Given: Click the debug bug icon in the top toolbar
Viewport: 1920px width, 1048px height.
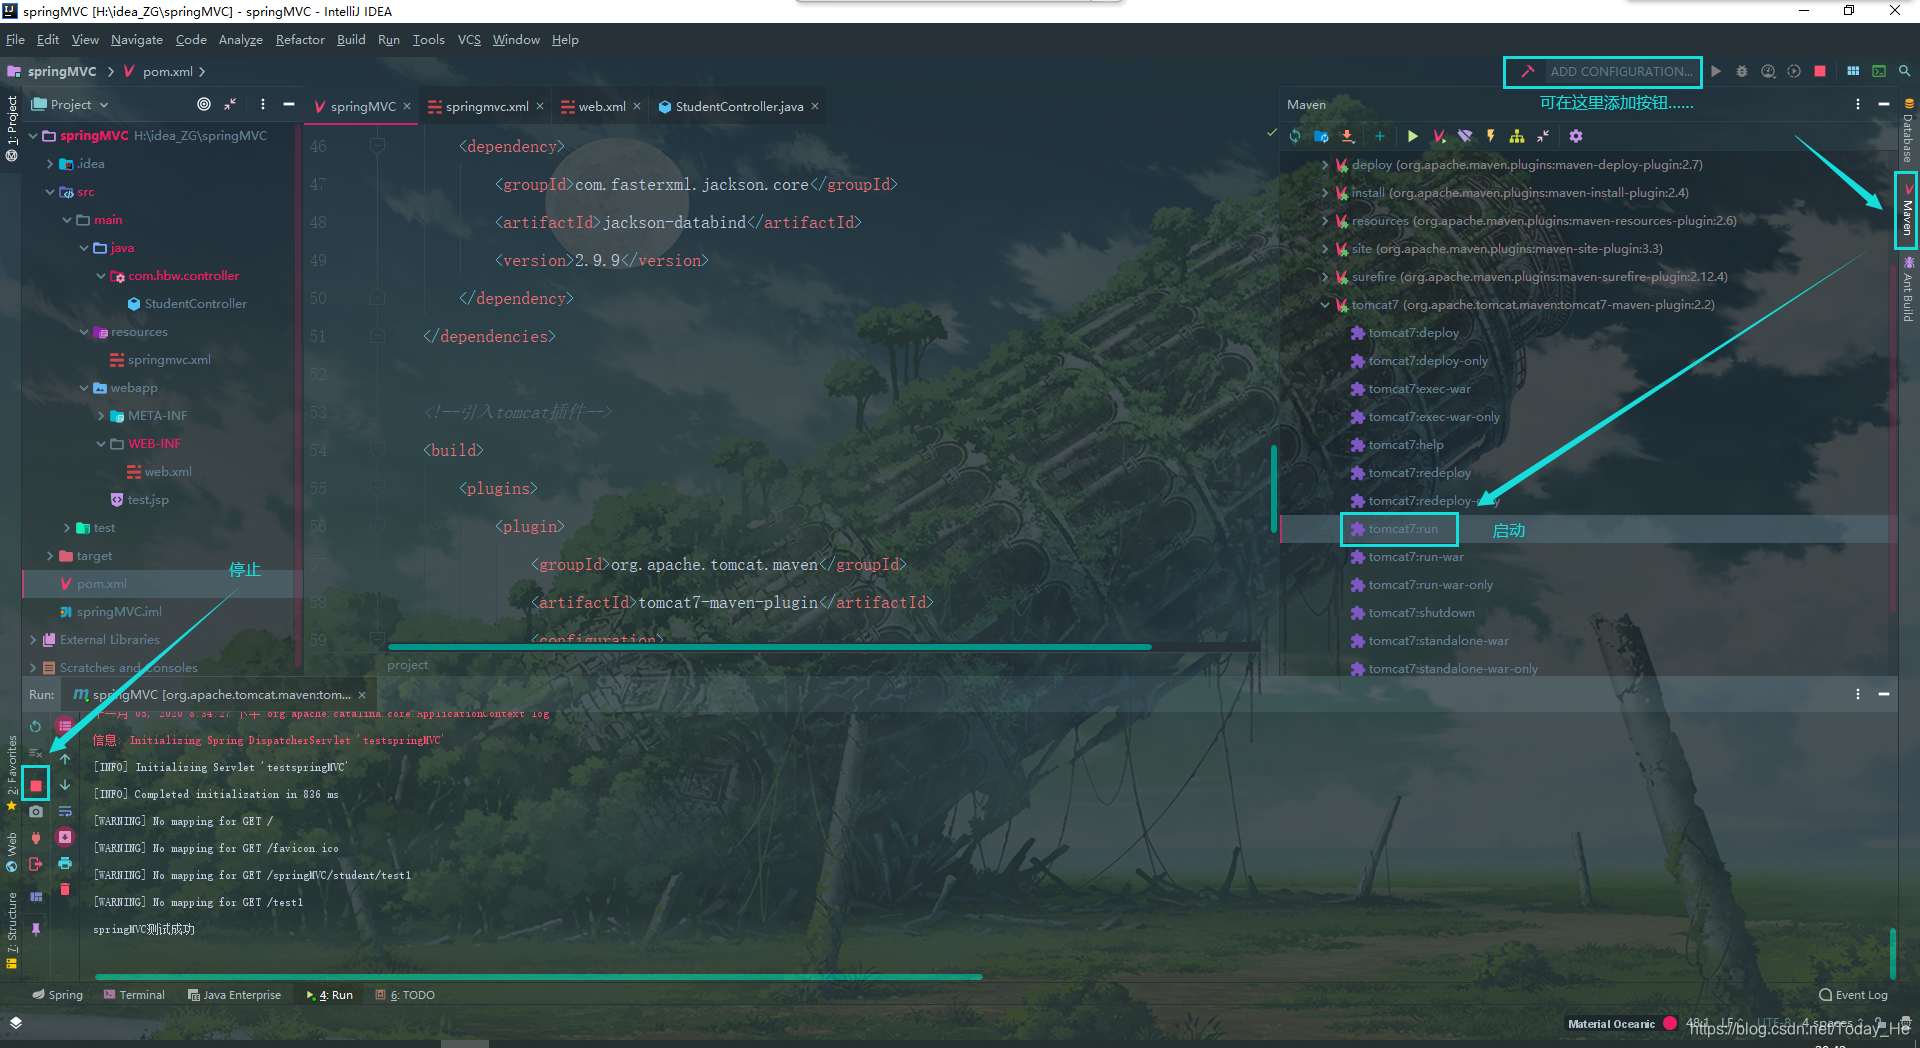Looking at the screenshot, I should (x=1742, y=71).
